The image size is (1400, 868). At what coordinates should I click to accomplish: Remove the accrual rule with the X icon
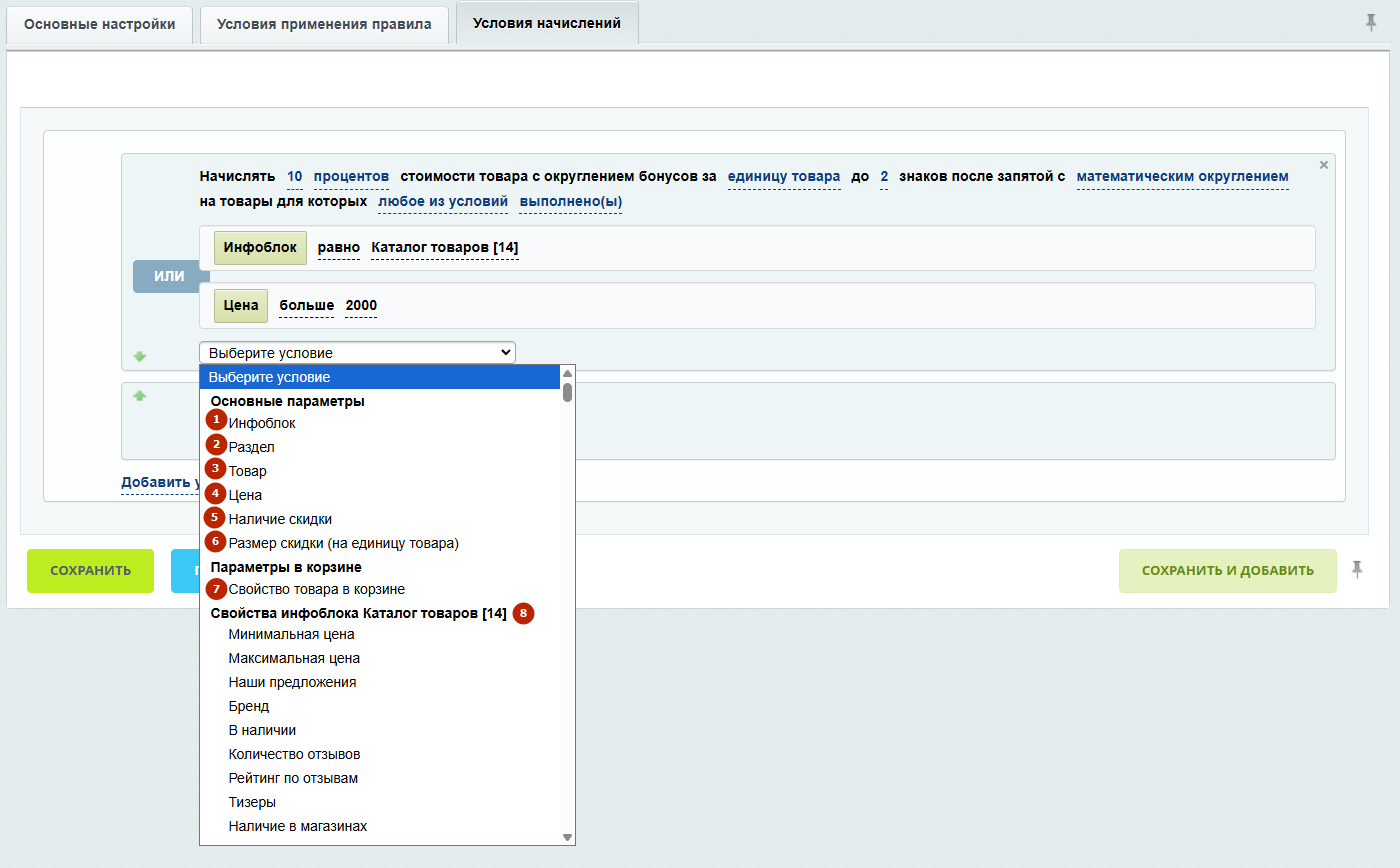tap(1324, 165)
